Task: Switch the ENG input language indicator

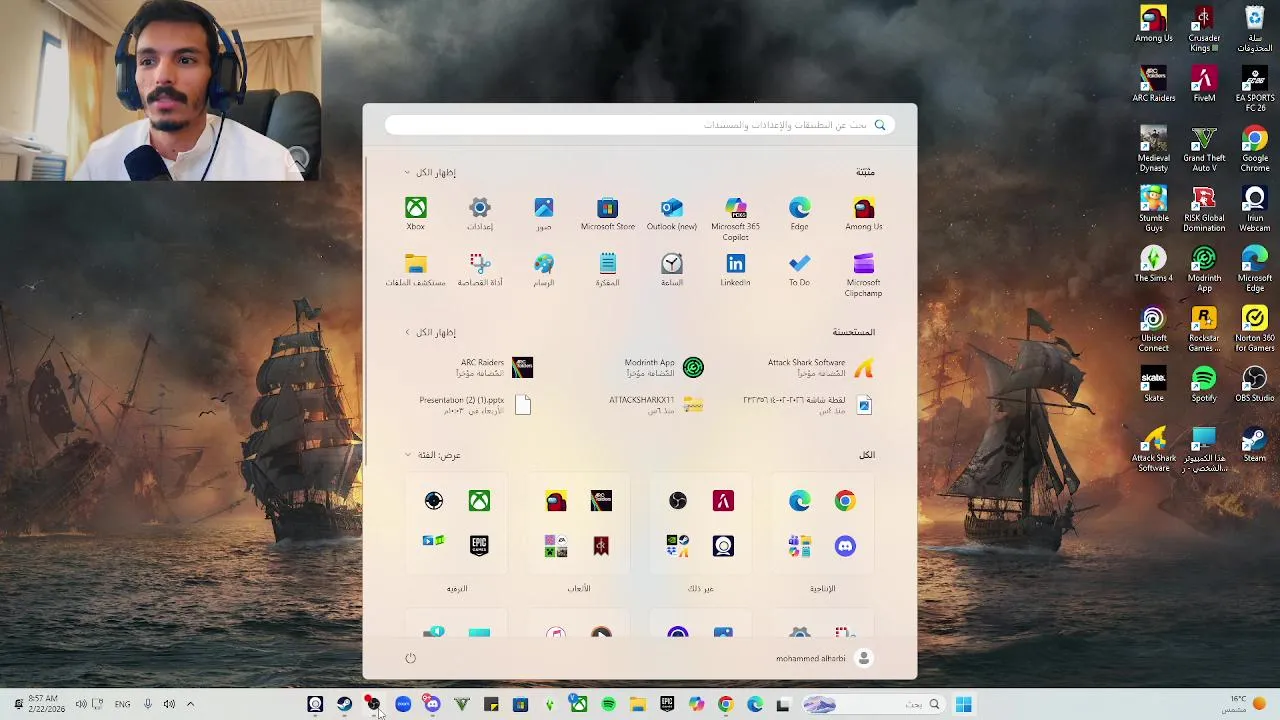Action: (122, 704)
